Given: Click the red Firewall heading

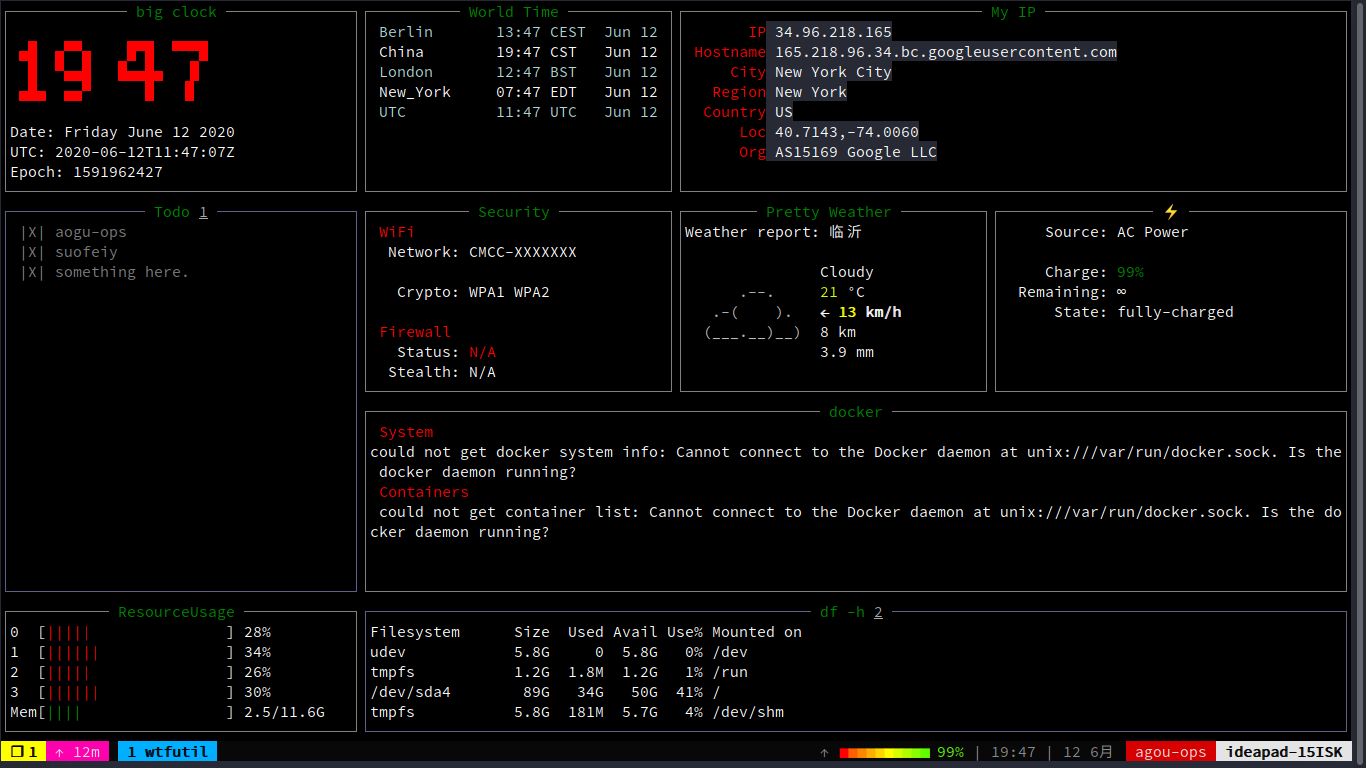Looking at the screenshot, I should [x=415, y=332].
